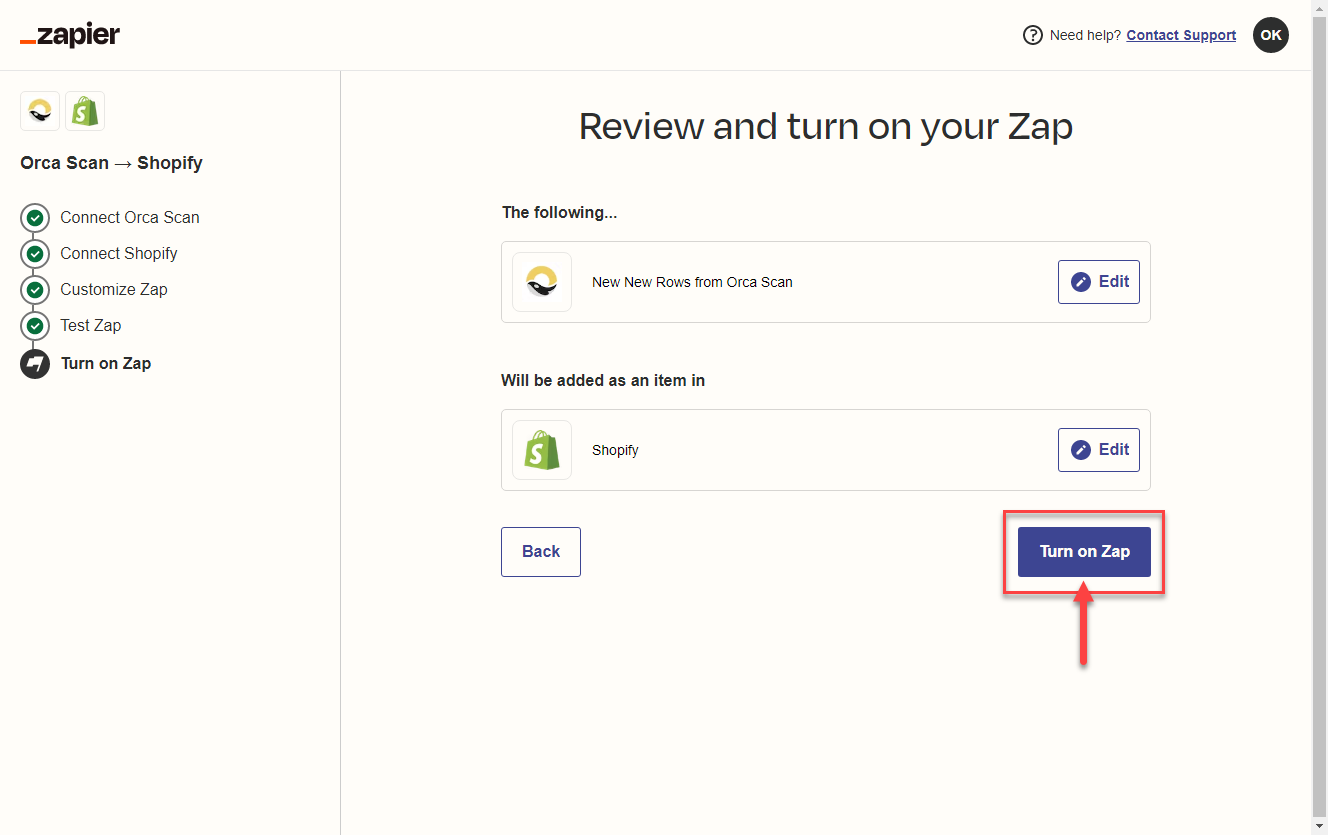The image size is (1328, 835).
Task: Click the Zapier logo
Action: 70,36
